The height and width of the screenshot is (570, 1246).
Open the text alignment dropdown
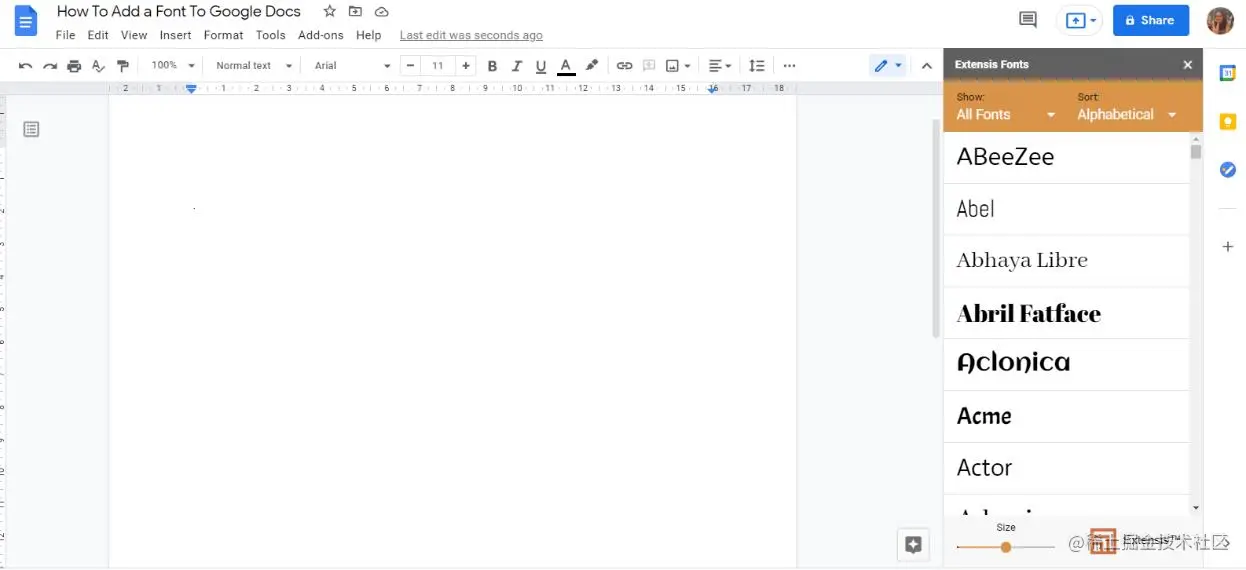(720, 66)
